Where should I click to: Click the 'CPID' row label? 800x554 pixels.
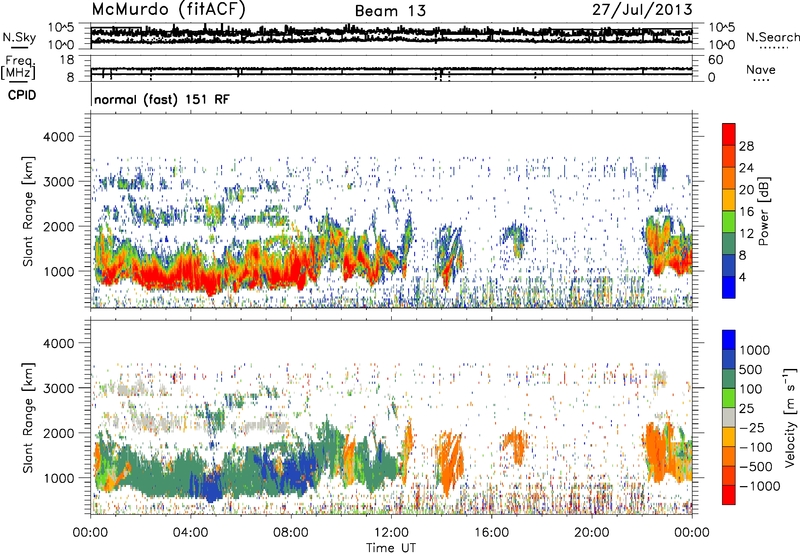(22, 95)
